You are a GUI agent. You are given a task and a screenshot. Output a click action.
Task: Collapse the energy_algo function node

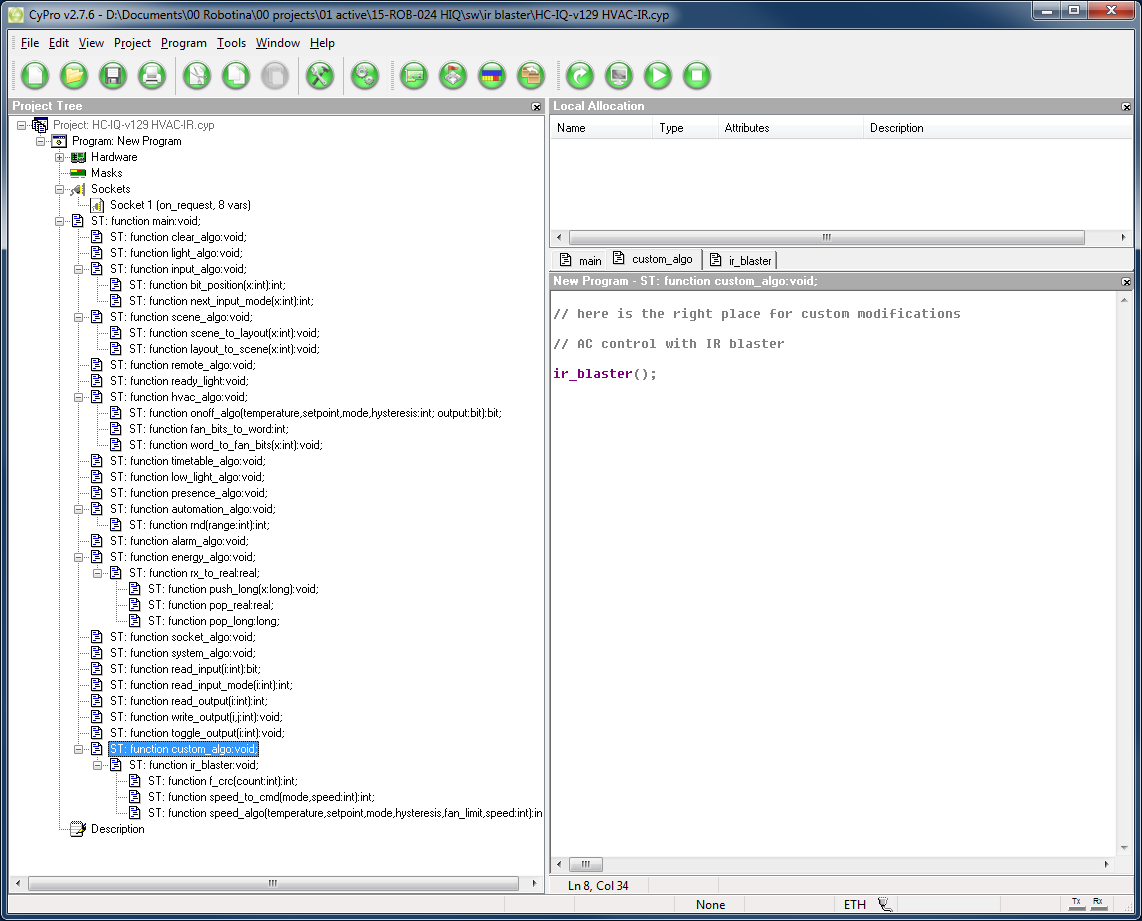pyautogui.click(x=79, y=557)
